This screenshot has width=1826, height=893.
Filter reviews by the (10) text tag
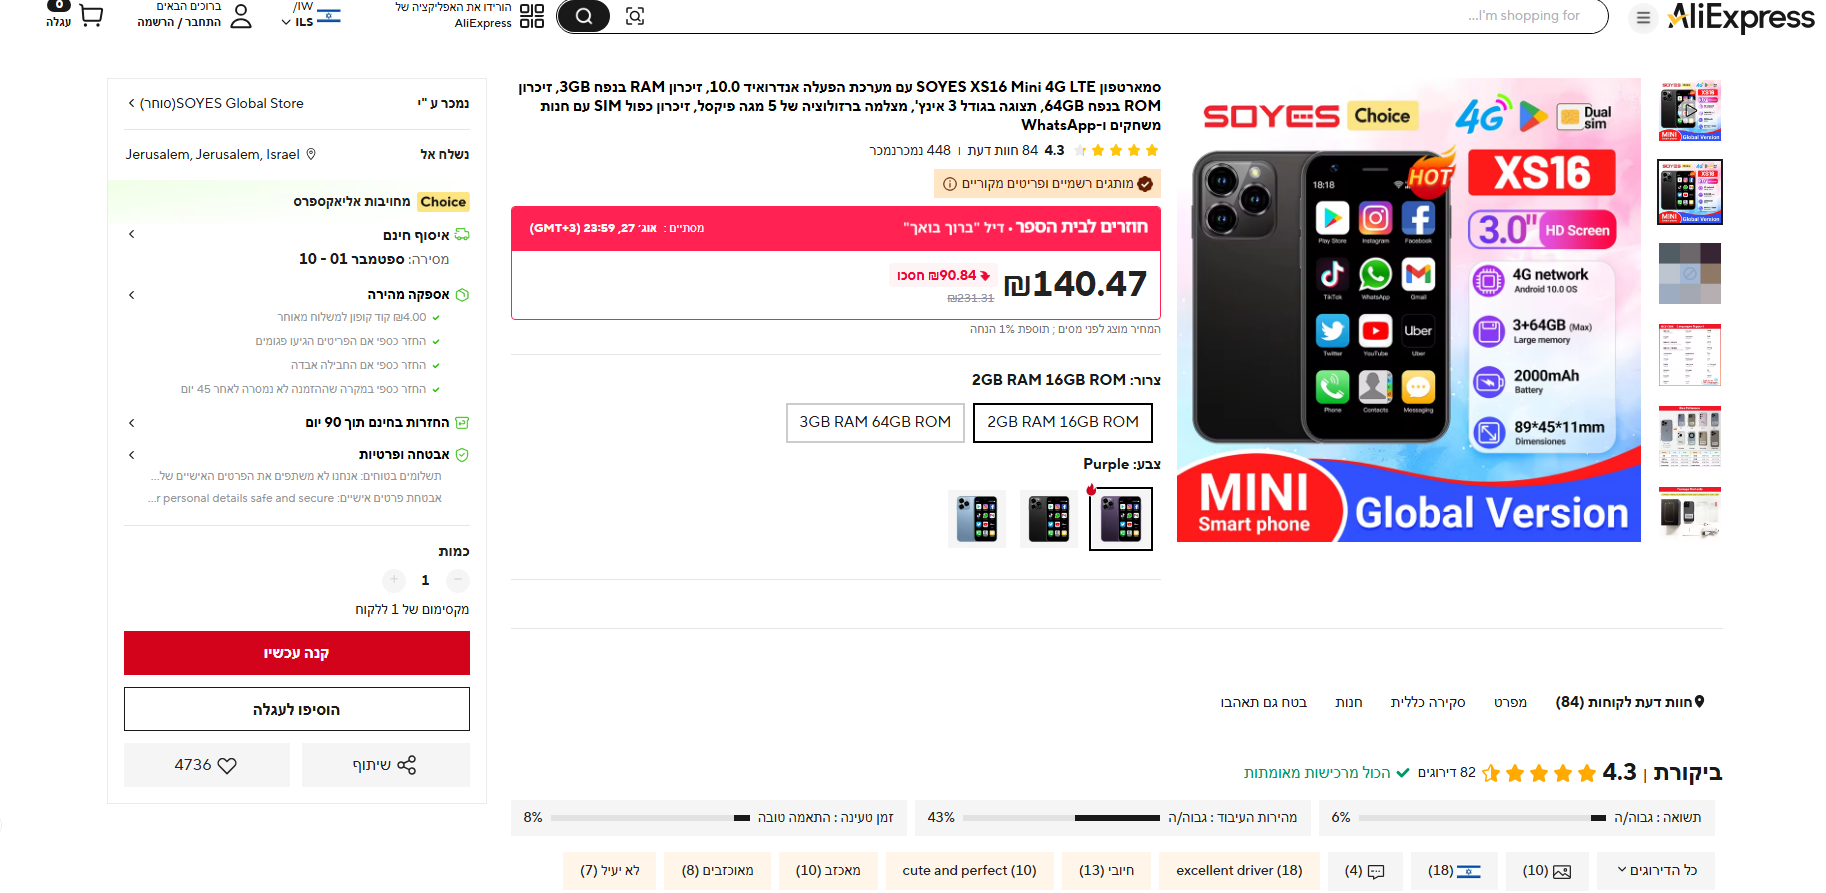828,871
